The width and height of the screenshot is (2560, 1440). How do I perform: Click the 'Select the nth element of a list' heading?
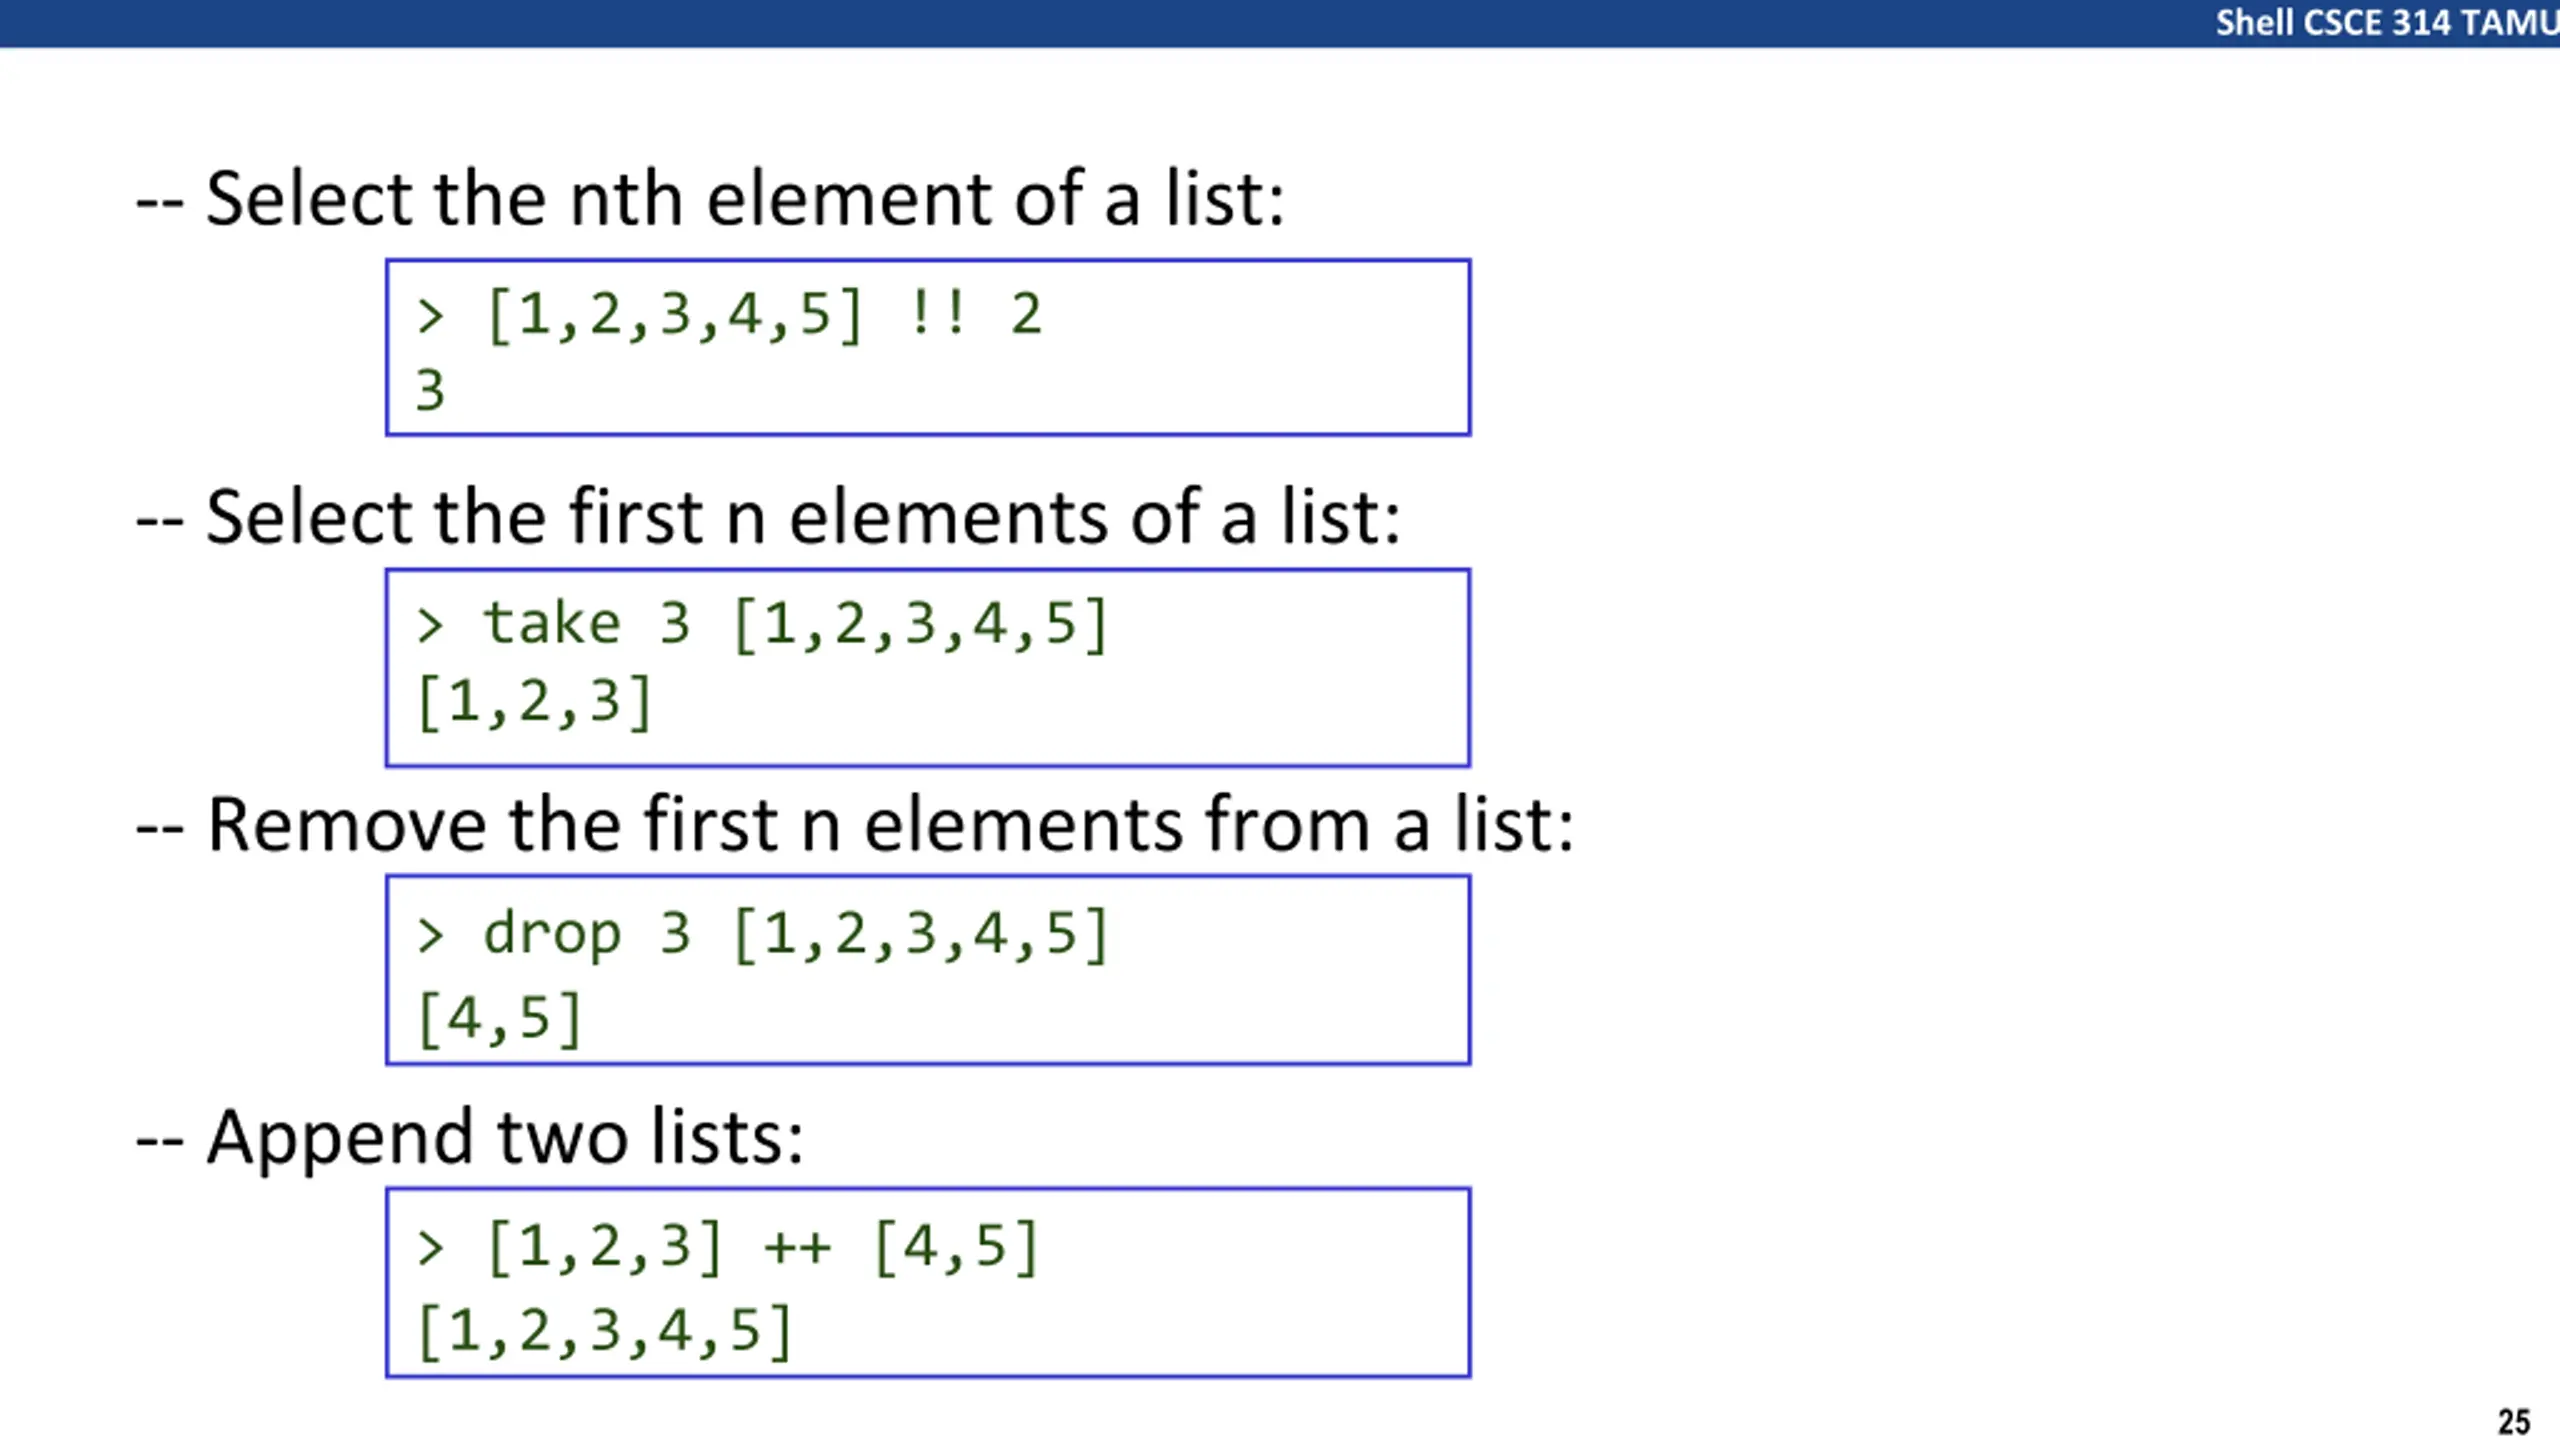coord(710,199)
